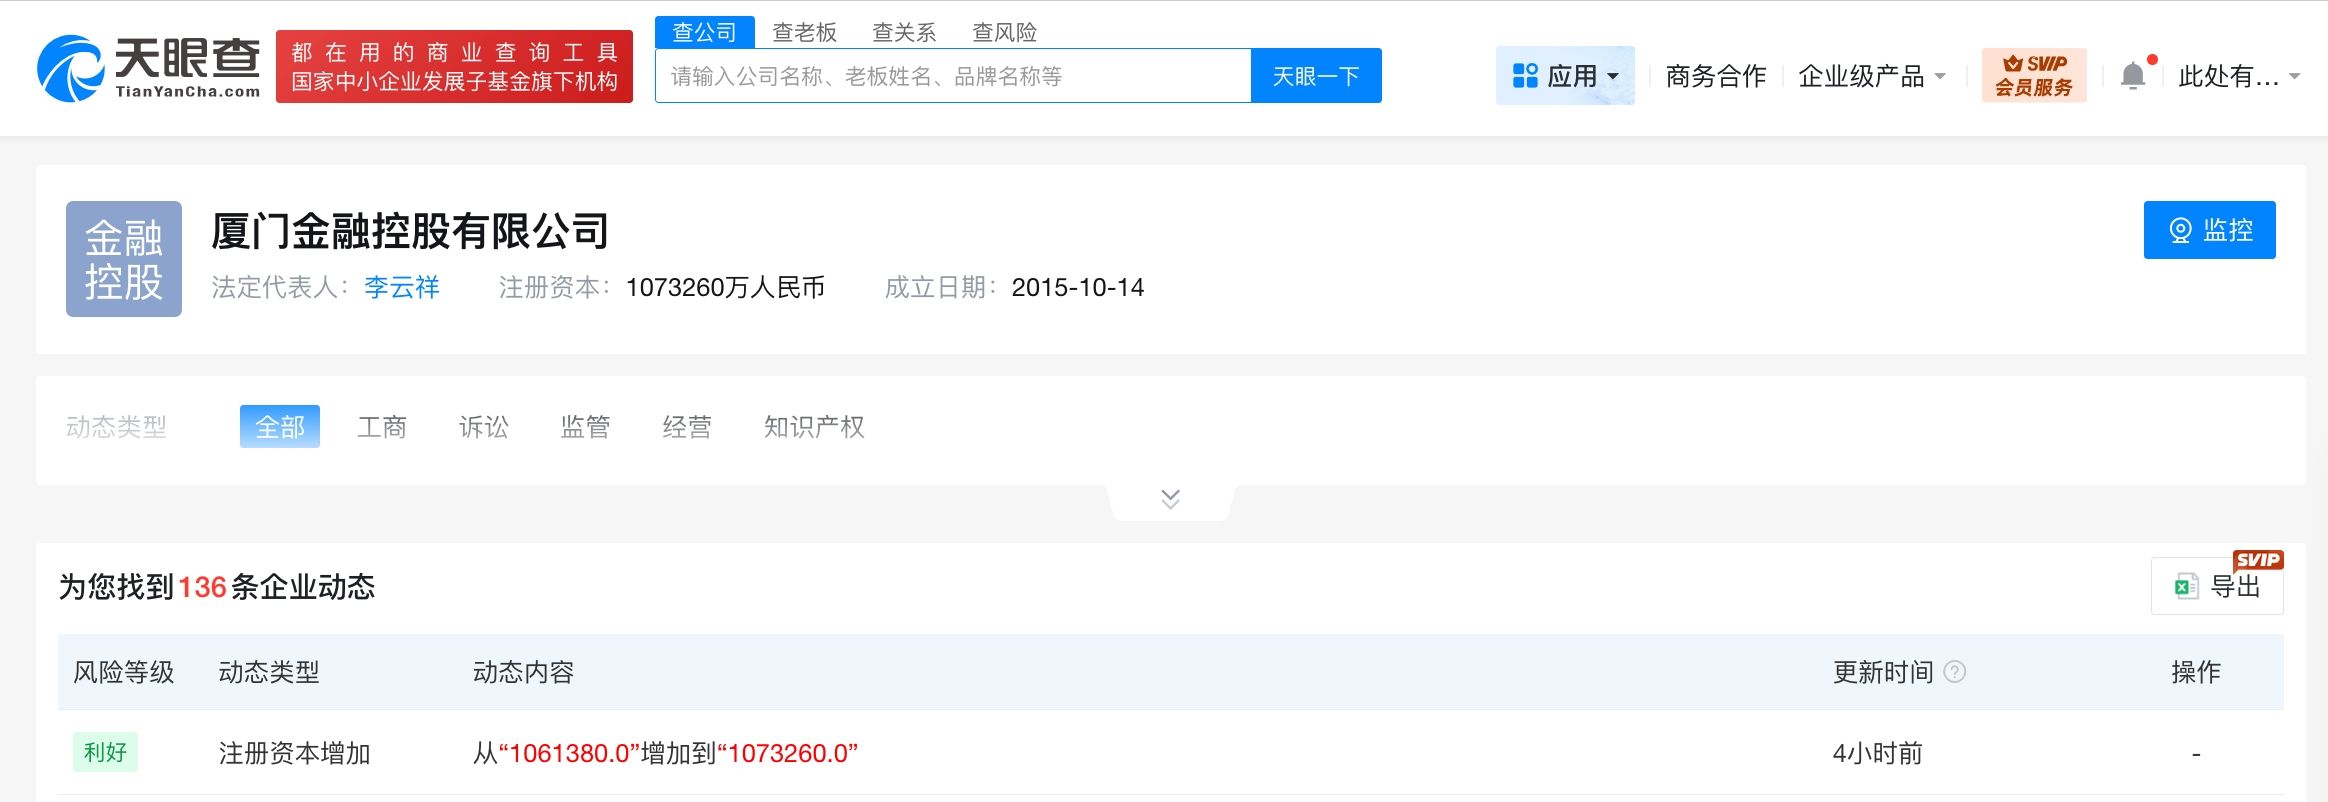
Task: Select the 查公司 search tab
Action: (704, 32)
